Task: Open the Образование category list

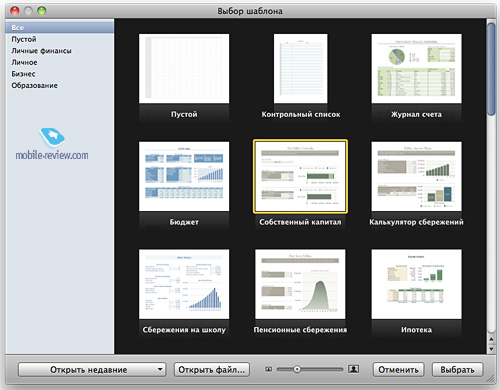Action: point(34,86)
